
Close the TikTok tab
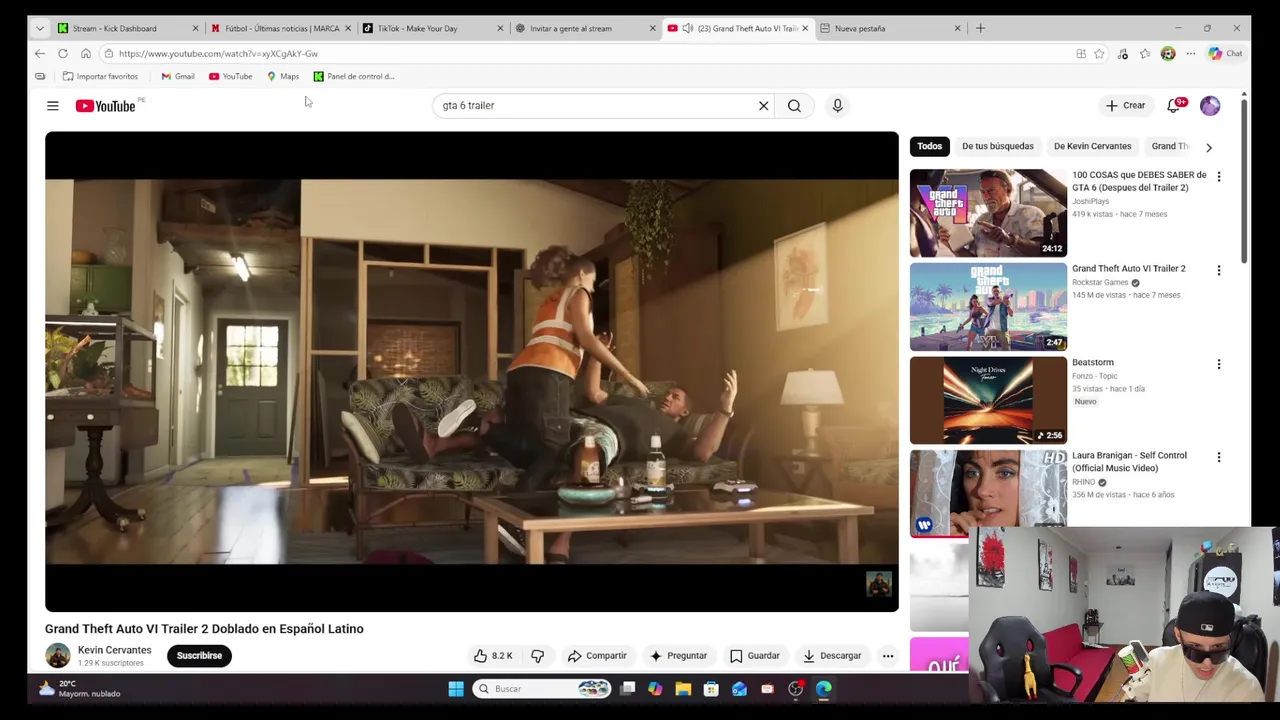point(500,28)
